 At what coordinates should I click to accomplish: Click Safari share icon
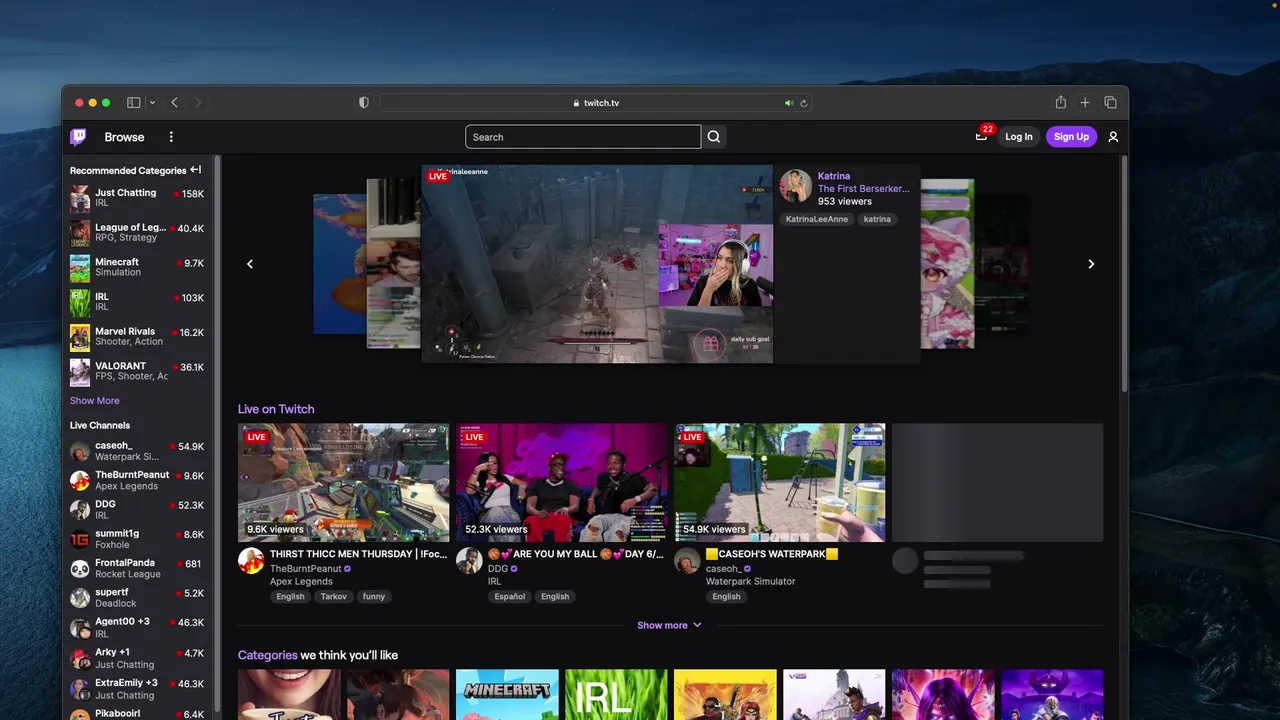point(1060,102)
